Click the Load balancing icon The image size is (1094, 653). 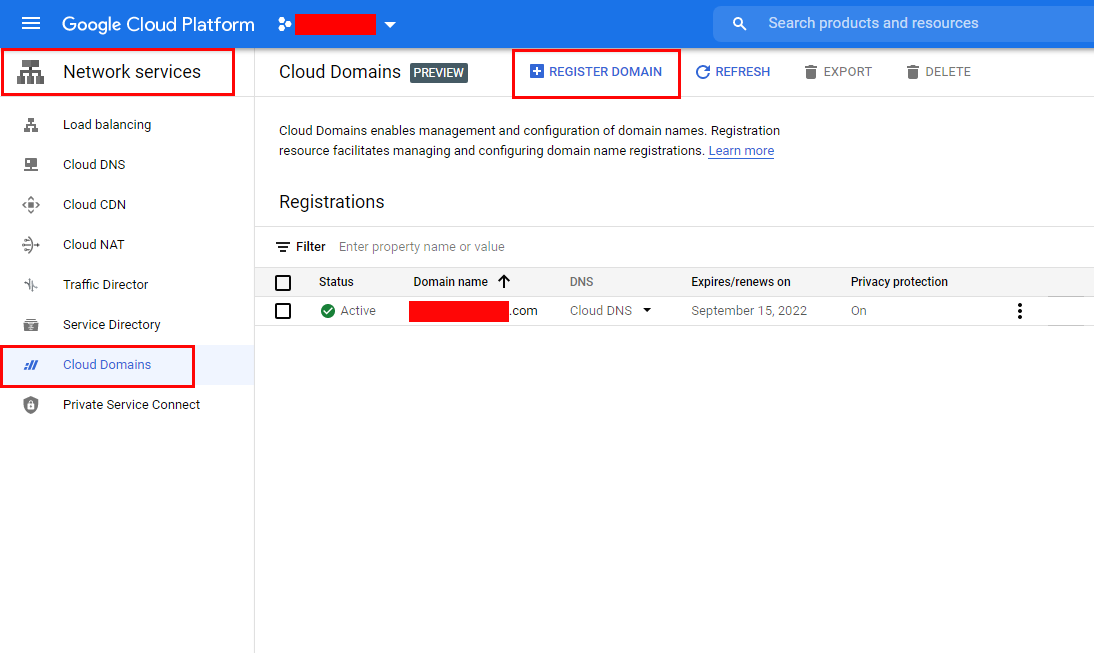point(31,125)
